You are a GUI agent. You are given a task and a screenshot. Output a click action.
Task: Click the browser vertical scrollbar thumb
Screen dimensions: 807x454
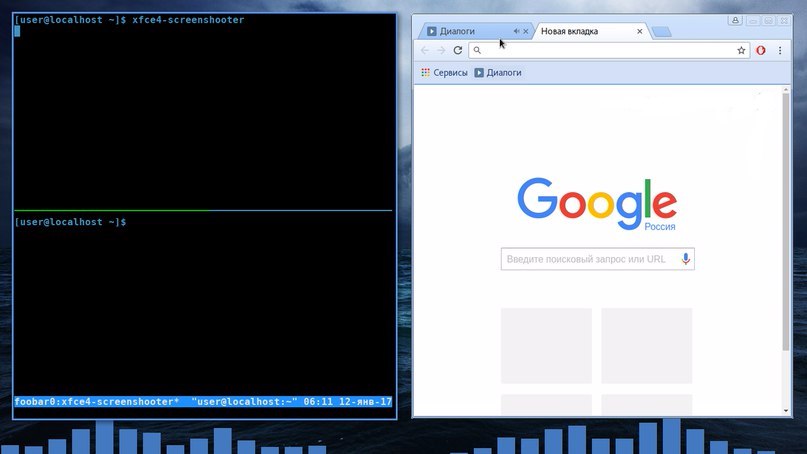point(786,221)
